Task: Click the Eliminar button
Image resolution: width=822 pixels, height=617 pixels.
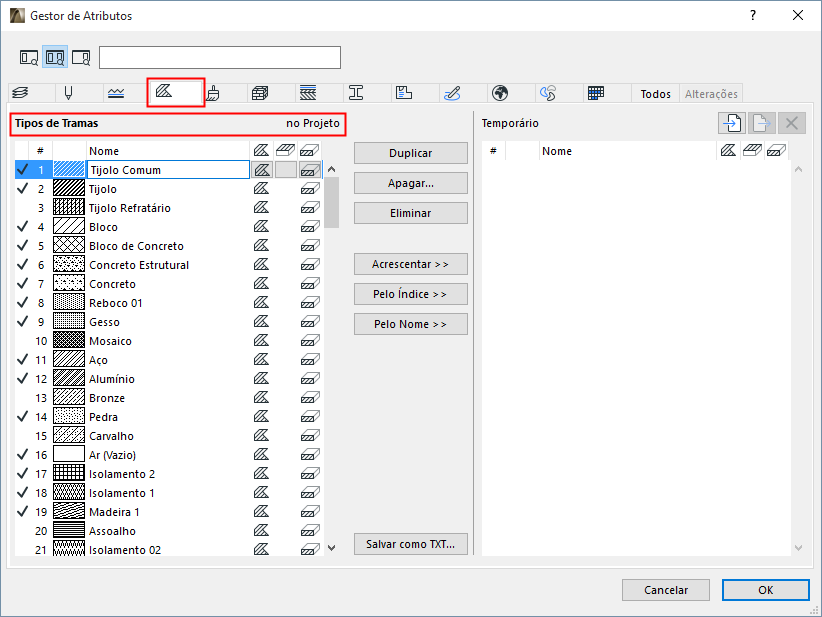Action: point(410,213)
